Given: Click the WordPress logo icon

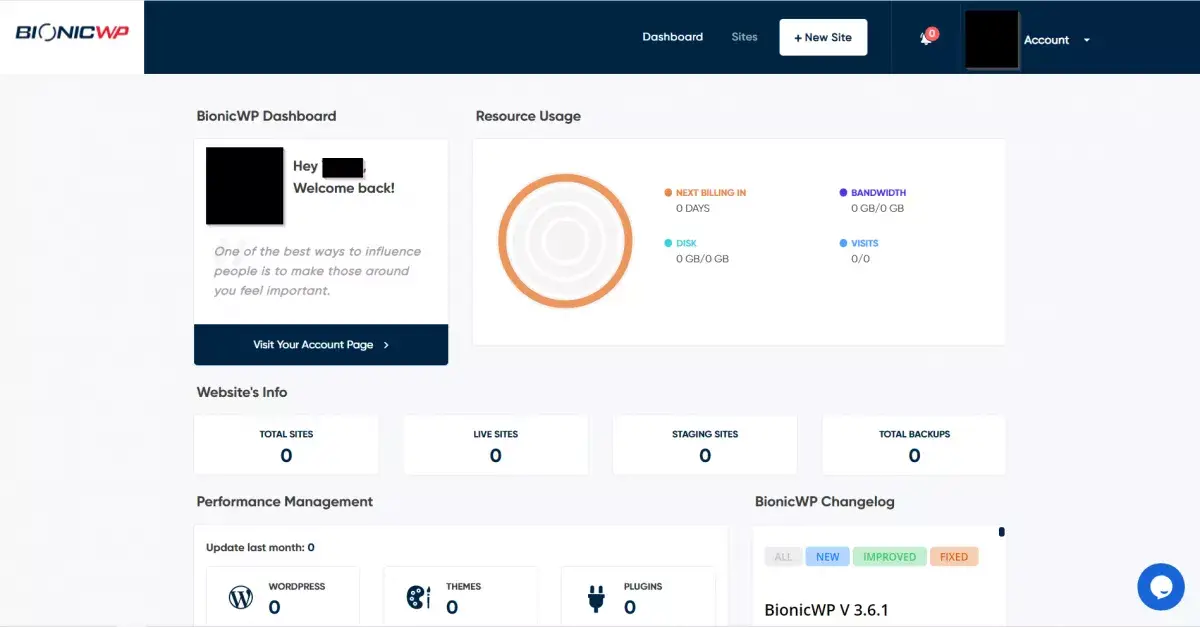Looking at the screenshot, I should (x=241, y=598).
